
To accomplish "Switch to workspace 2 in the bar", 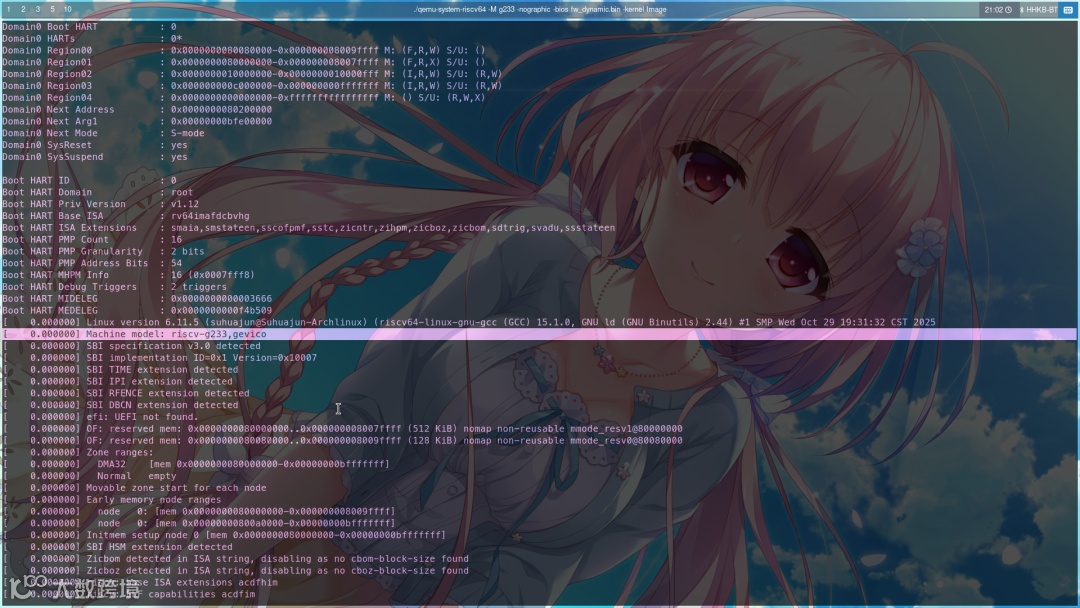I will tap(23, 9).
